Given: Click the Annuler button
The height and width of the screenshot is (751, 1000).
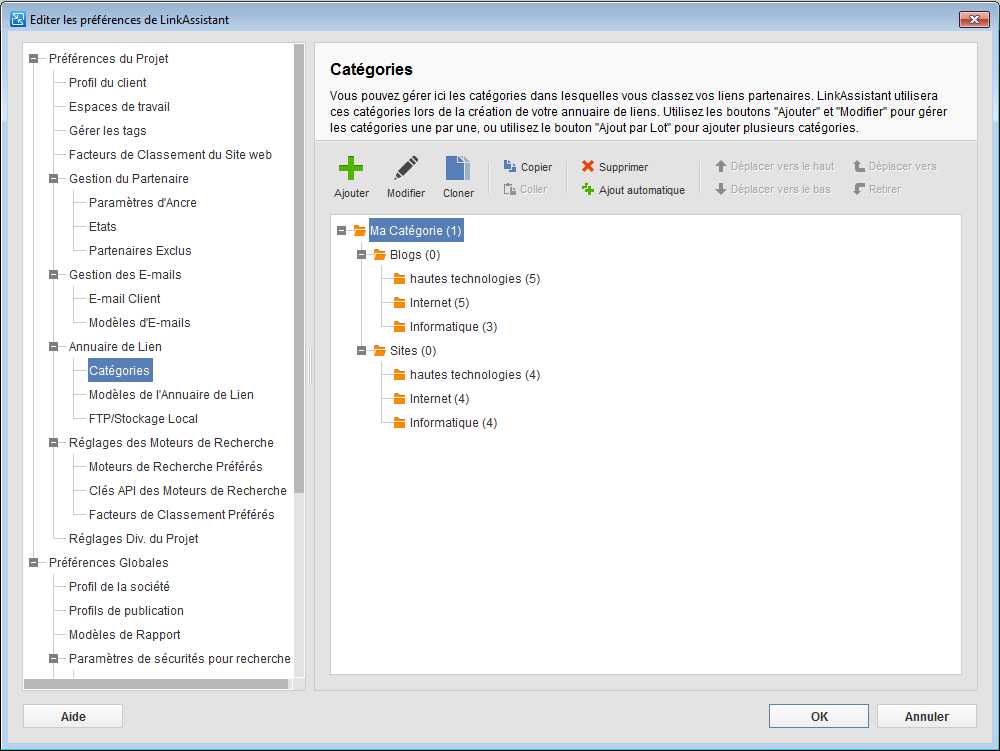Looking at the screenshot, I should coord(927,716).
